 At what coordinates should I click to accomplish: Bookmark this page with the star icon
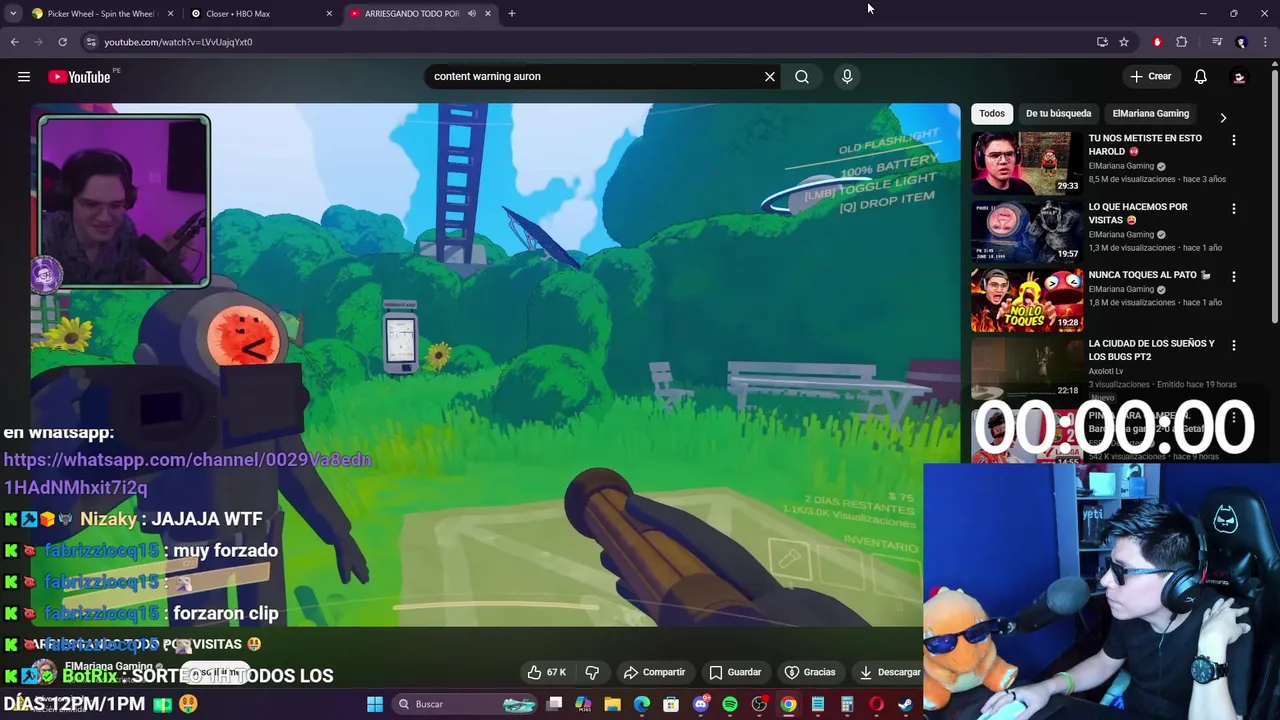(1124, 42)
